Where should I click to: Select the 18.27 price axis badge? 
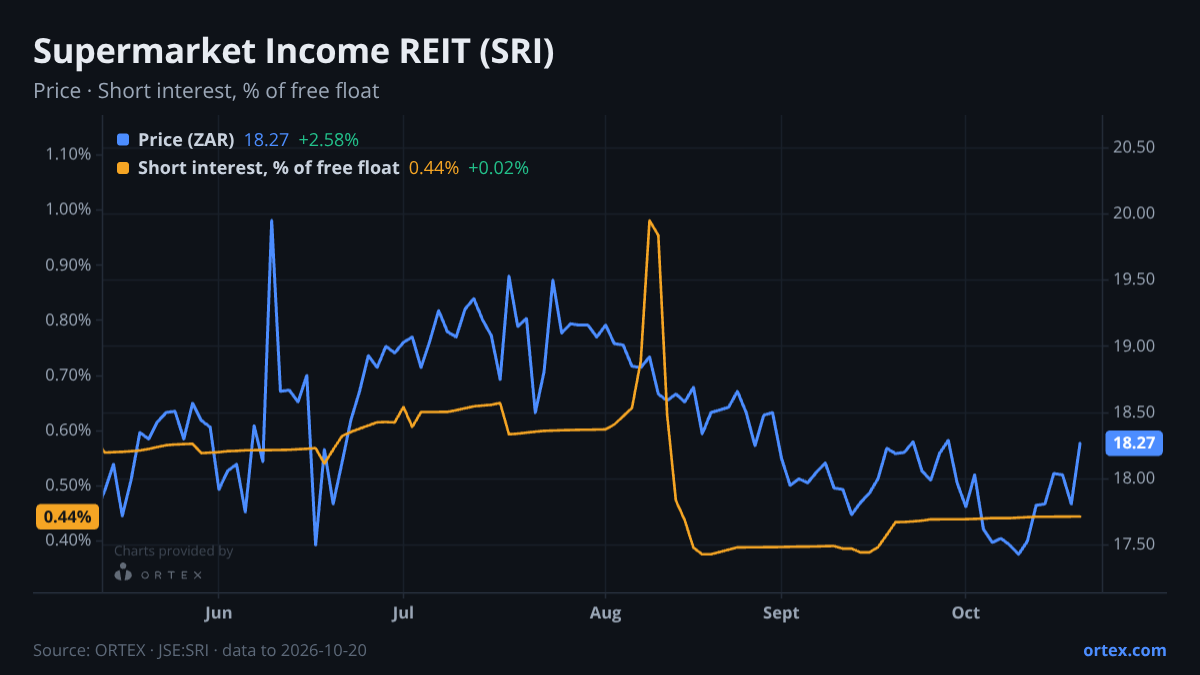pos(1132,443)
